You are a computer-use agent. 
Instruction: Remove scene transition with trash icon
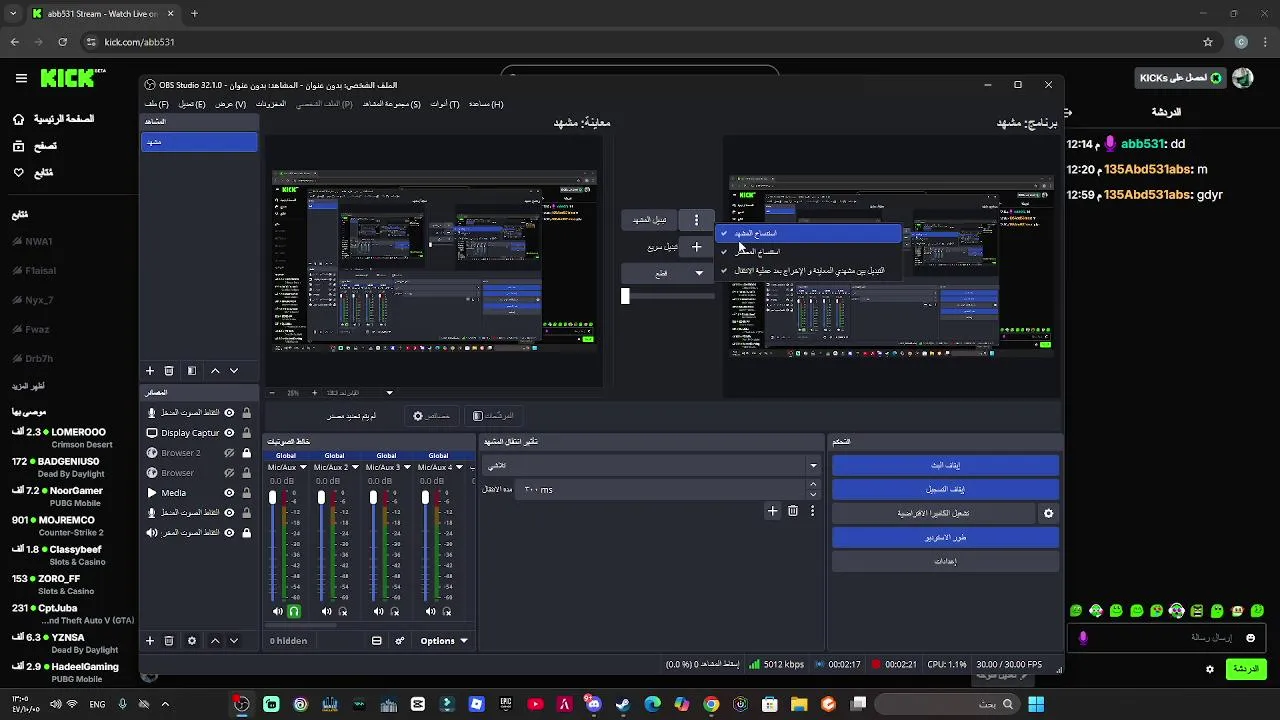point(793,511)
